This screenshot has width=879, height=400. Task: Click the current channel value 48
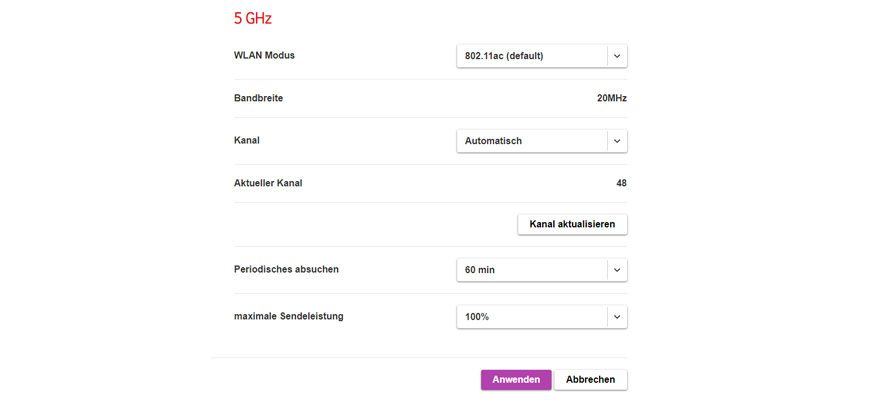point(621,183)
